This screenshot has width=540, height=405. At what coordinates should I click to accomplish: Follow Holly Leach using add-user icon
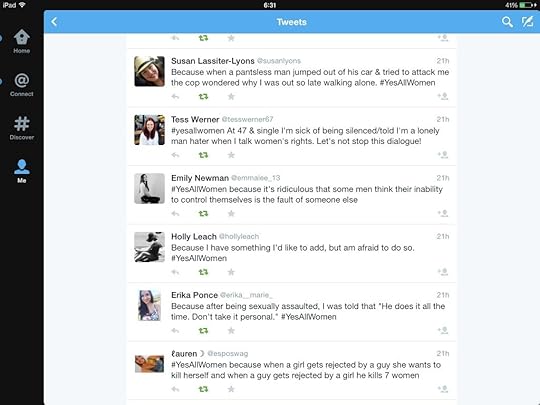click(443, 272)
